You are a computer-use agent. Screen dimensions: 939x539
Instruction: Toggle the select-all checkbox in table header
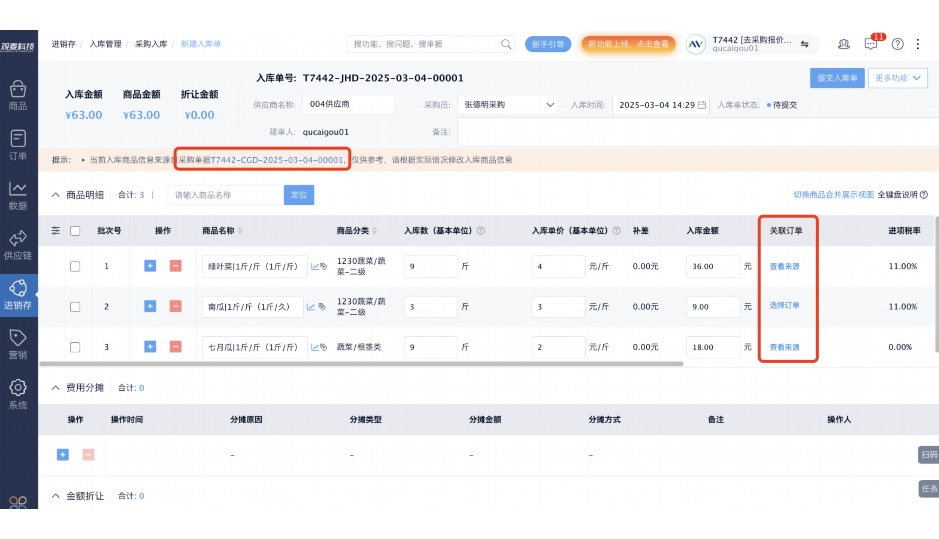(75, 231)
